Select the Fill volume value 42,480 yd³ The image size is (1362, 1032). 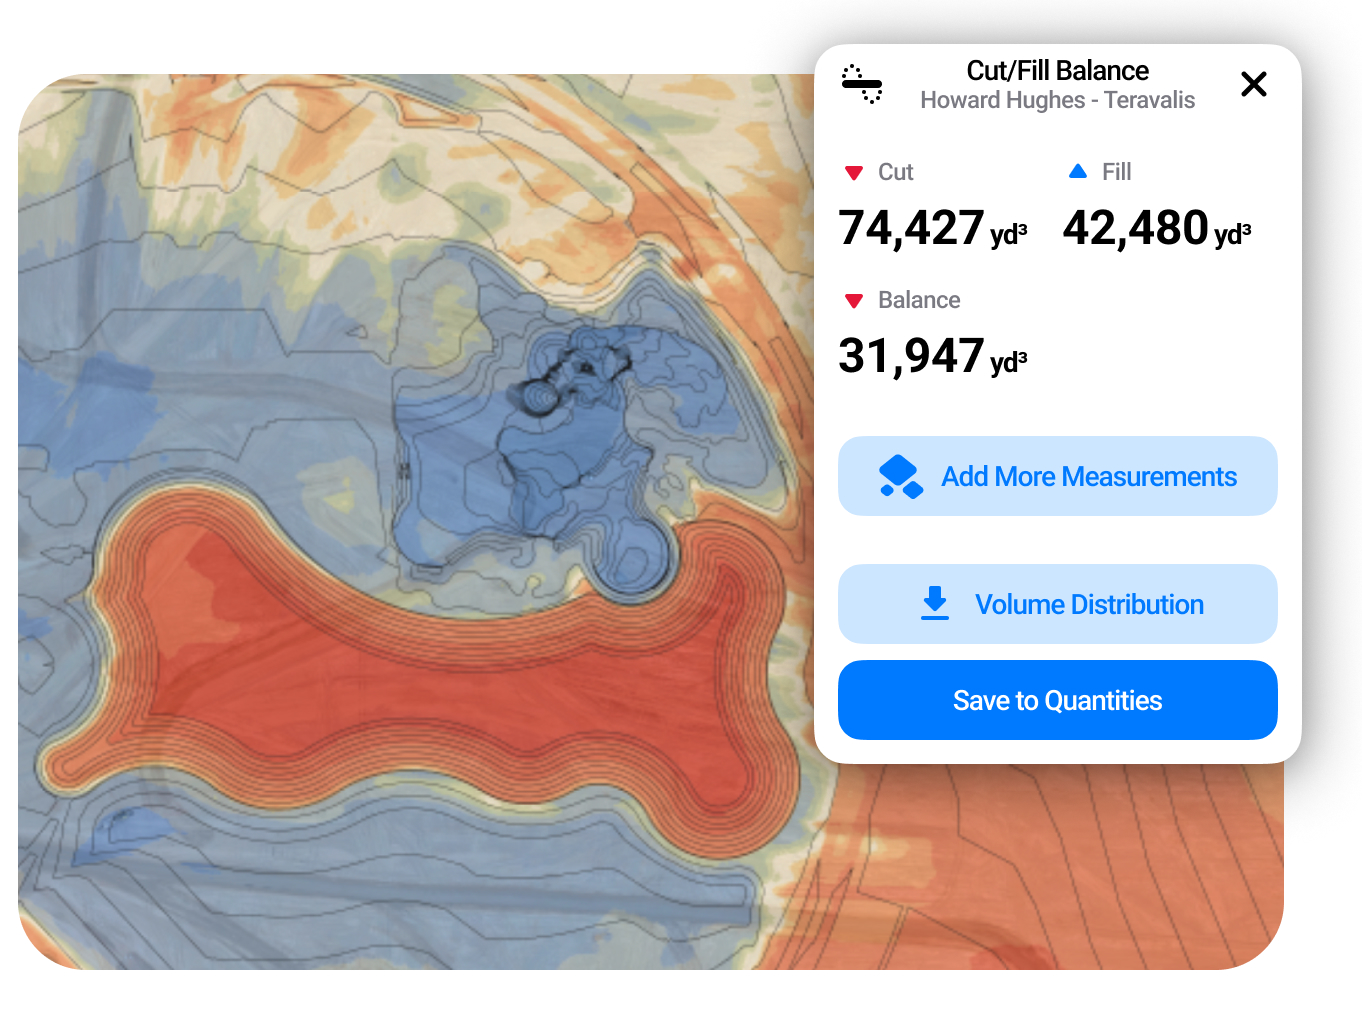pyautogui.click(x=1156, y=228)
